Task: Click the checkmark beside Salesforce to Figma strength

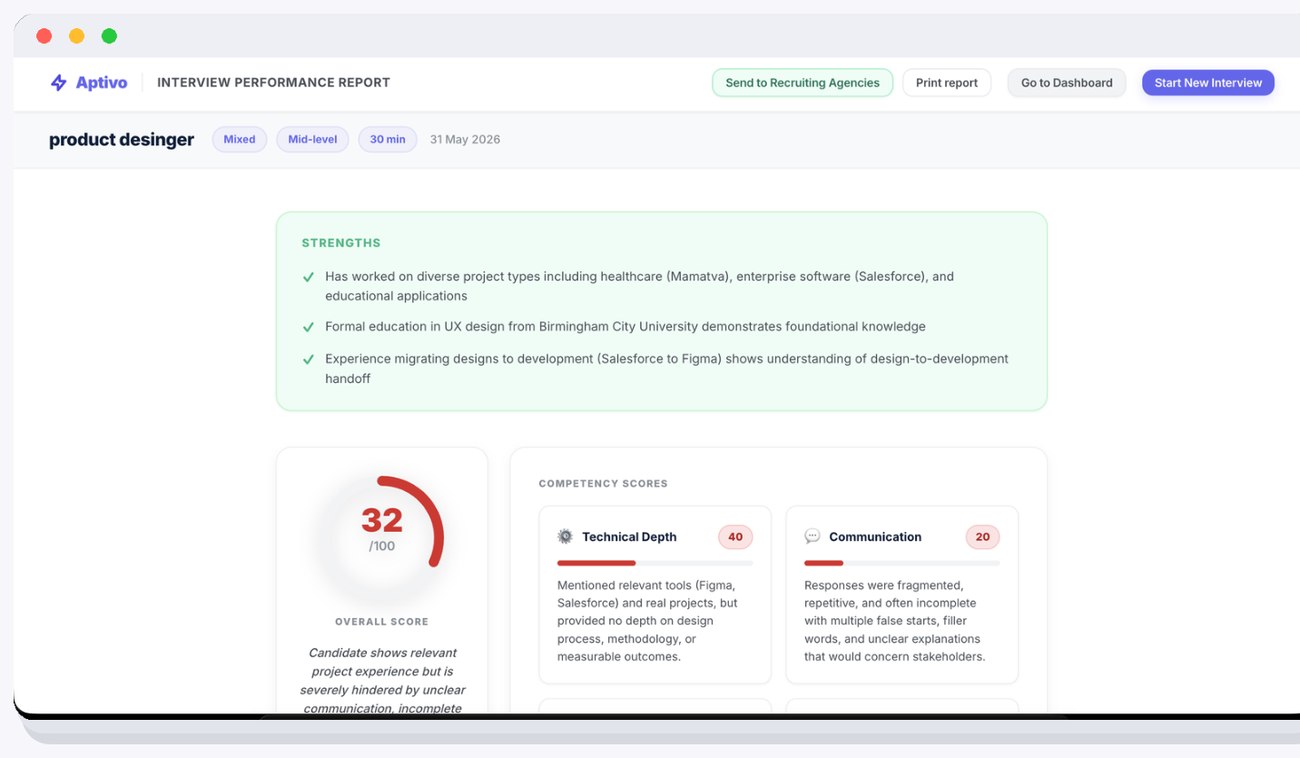Action: tap(308, 359)
